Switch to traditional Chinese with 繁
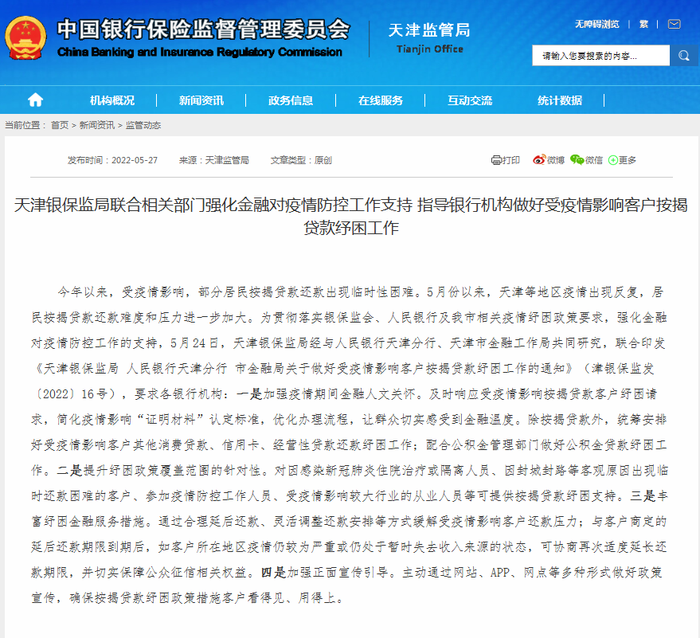The height and width of the screenshot is (638, 700). [x=643, y=24]
